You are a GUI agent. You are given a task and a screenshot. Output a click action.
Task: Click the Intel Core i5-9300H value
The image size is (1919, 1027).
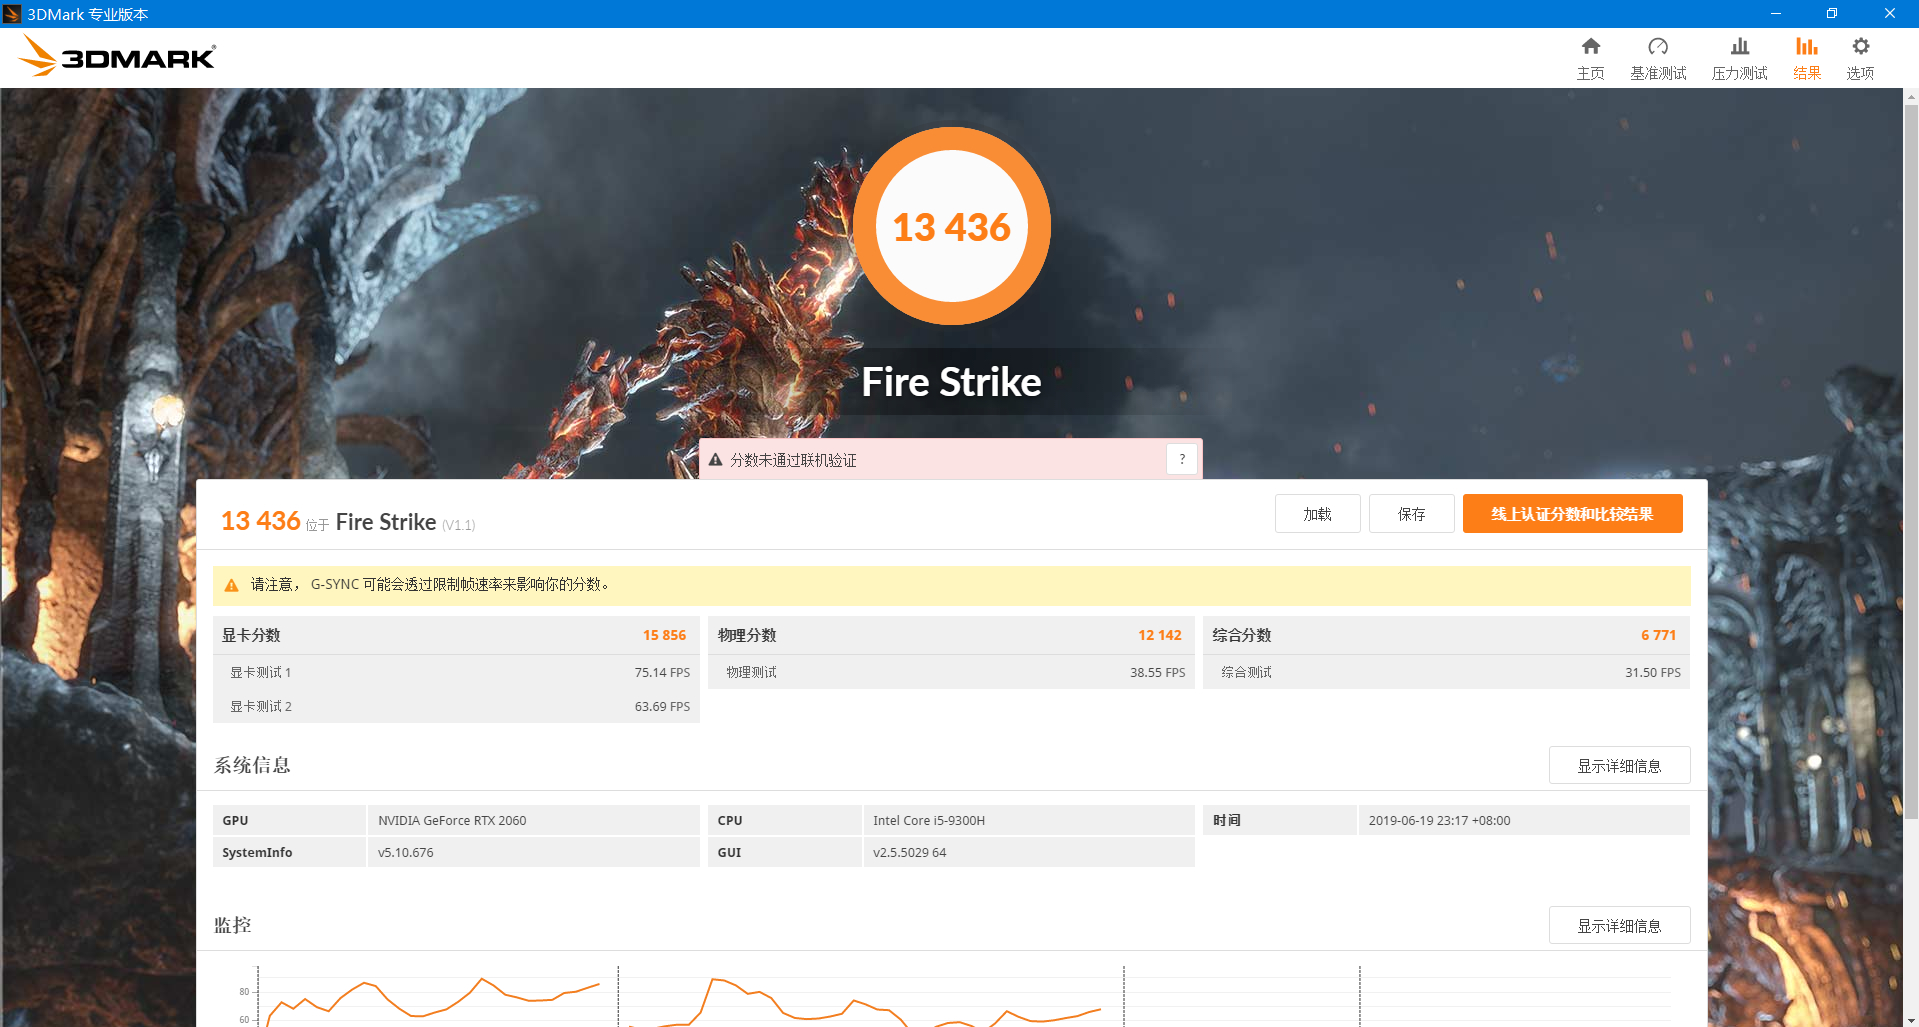point(929,820)
